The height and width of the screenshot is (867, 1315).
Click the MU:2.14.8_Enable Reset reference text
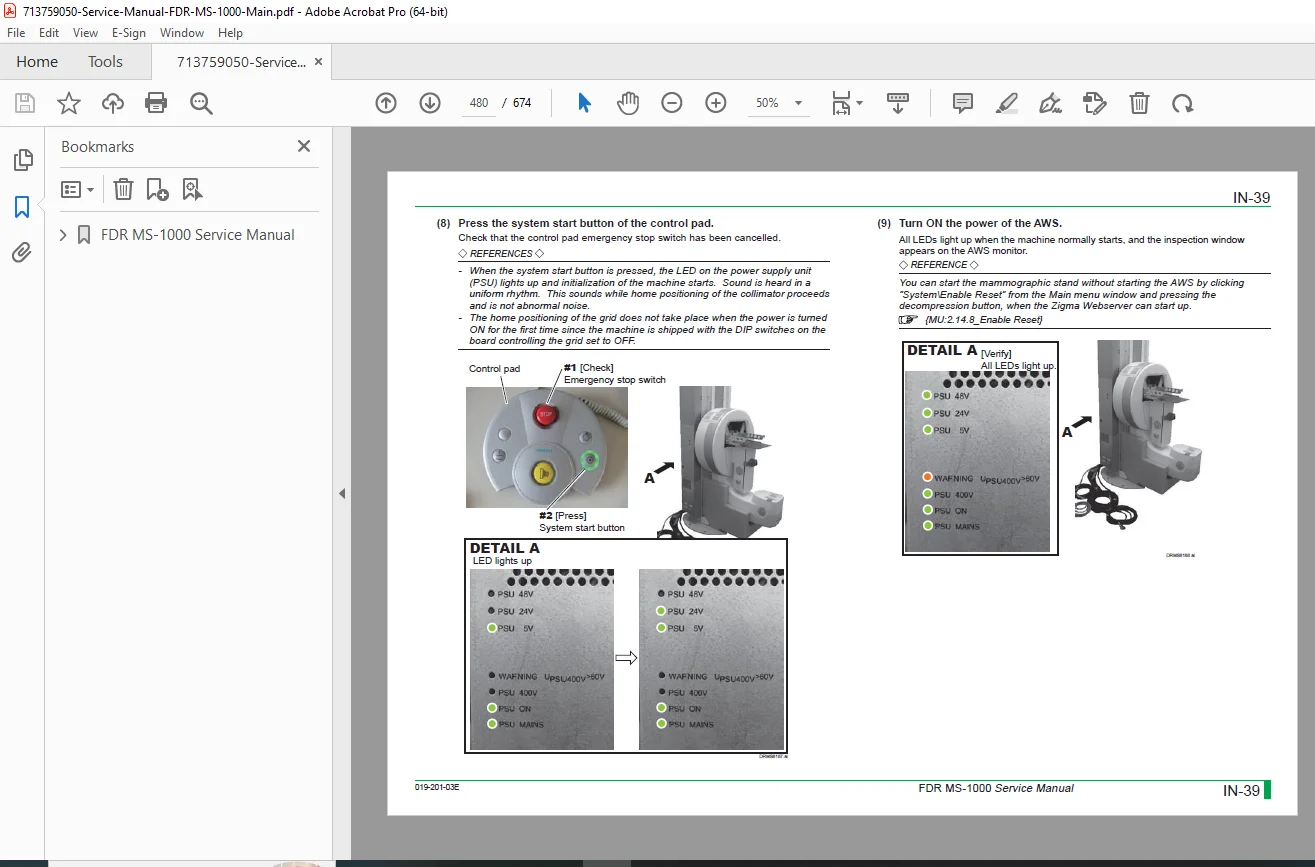[984, 319]
